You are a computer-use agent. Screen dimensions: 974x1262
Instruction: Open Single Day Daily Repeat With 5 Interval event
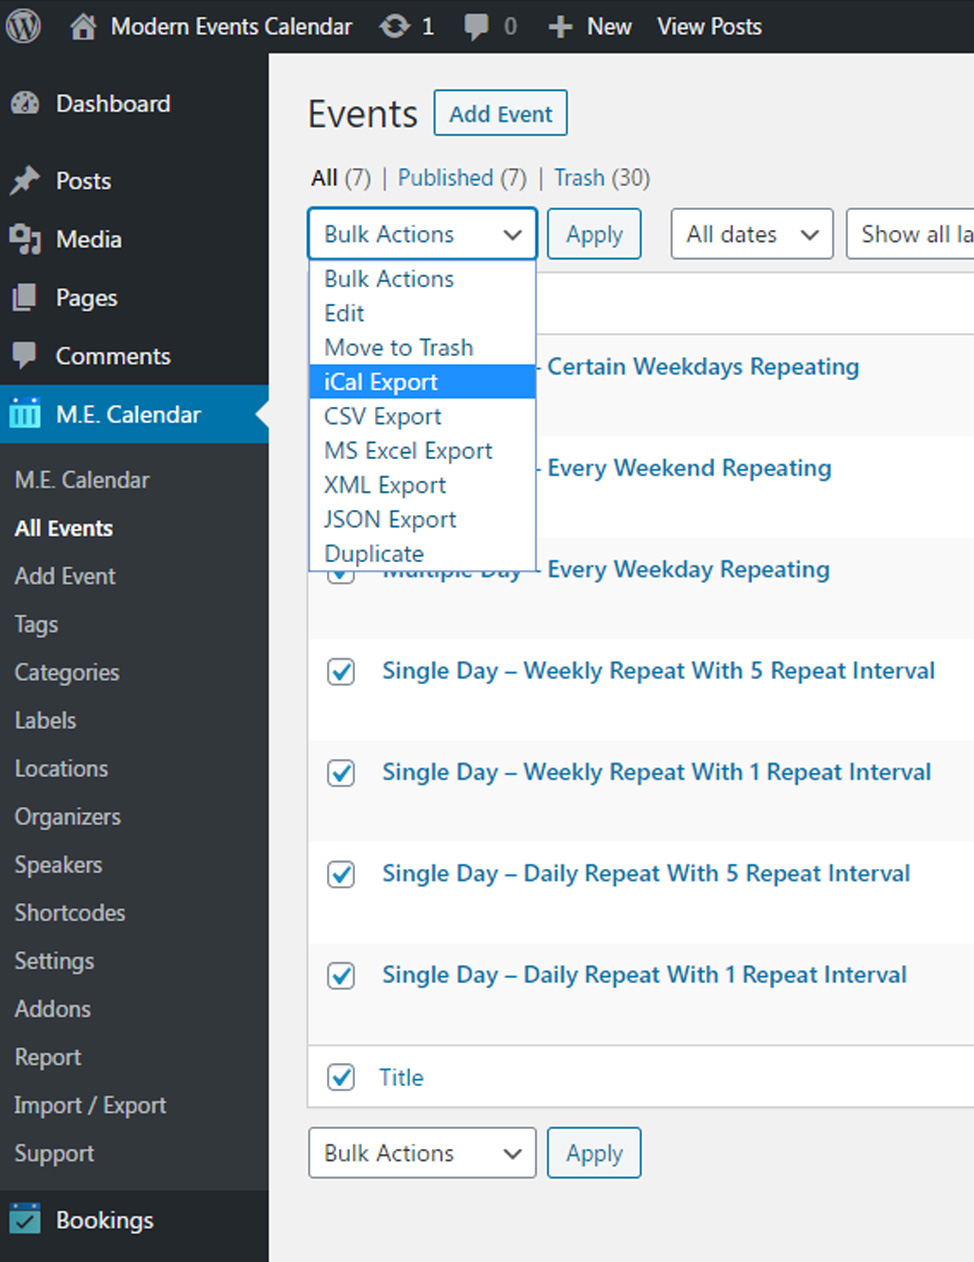pos(646,874)
